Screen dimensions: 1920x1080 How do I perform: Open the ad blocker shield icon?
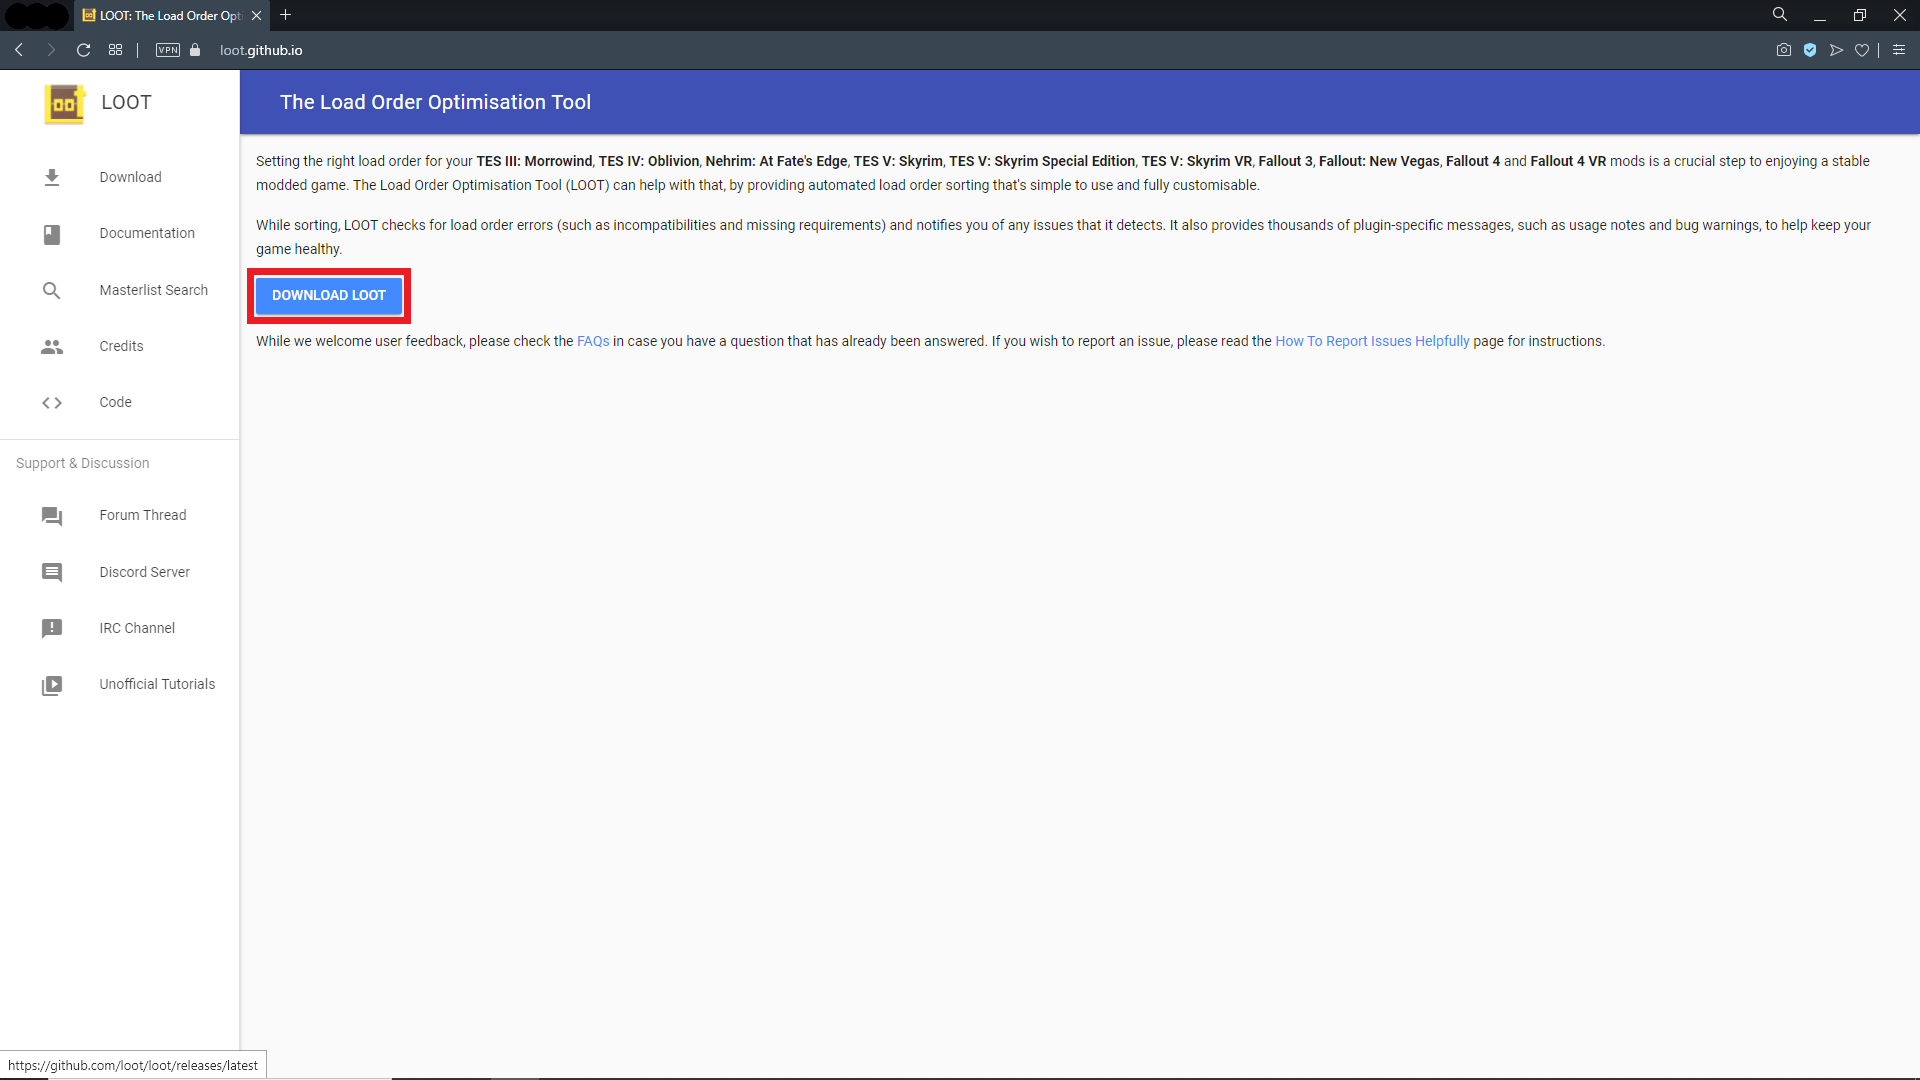[1810, 50]
